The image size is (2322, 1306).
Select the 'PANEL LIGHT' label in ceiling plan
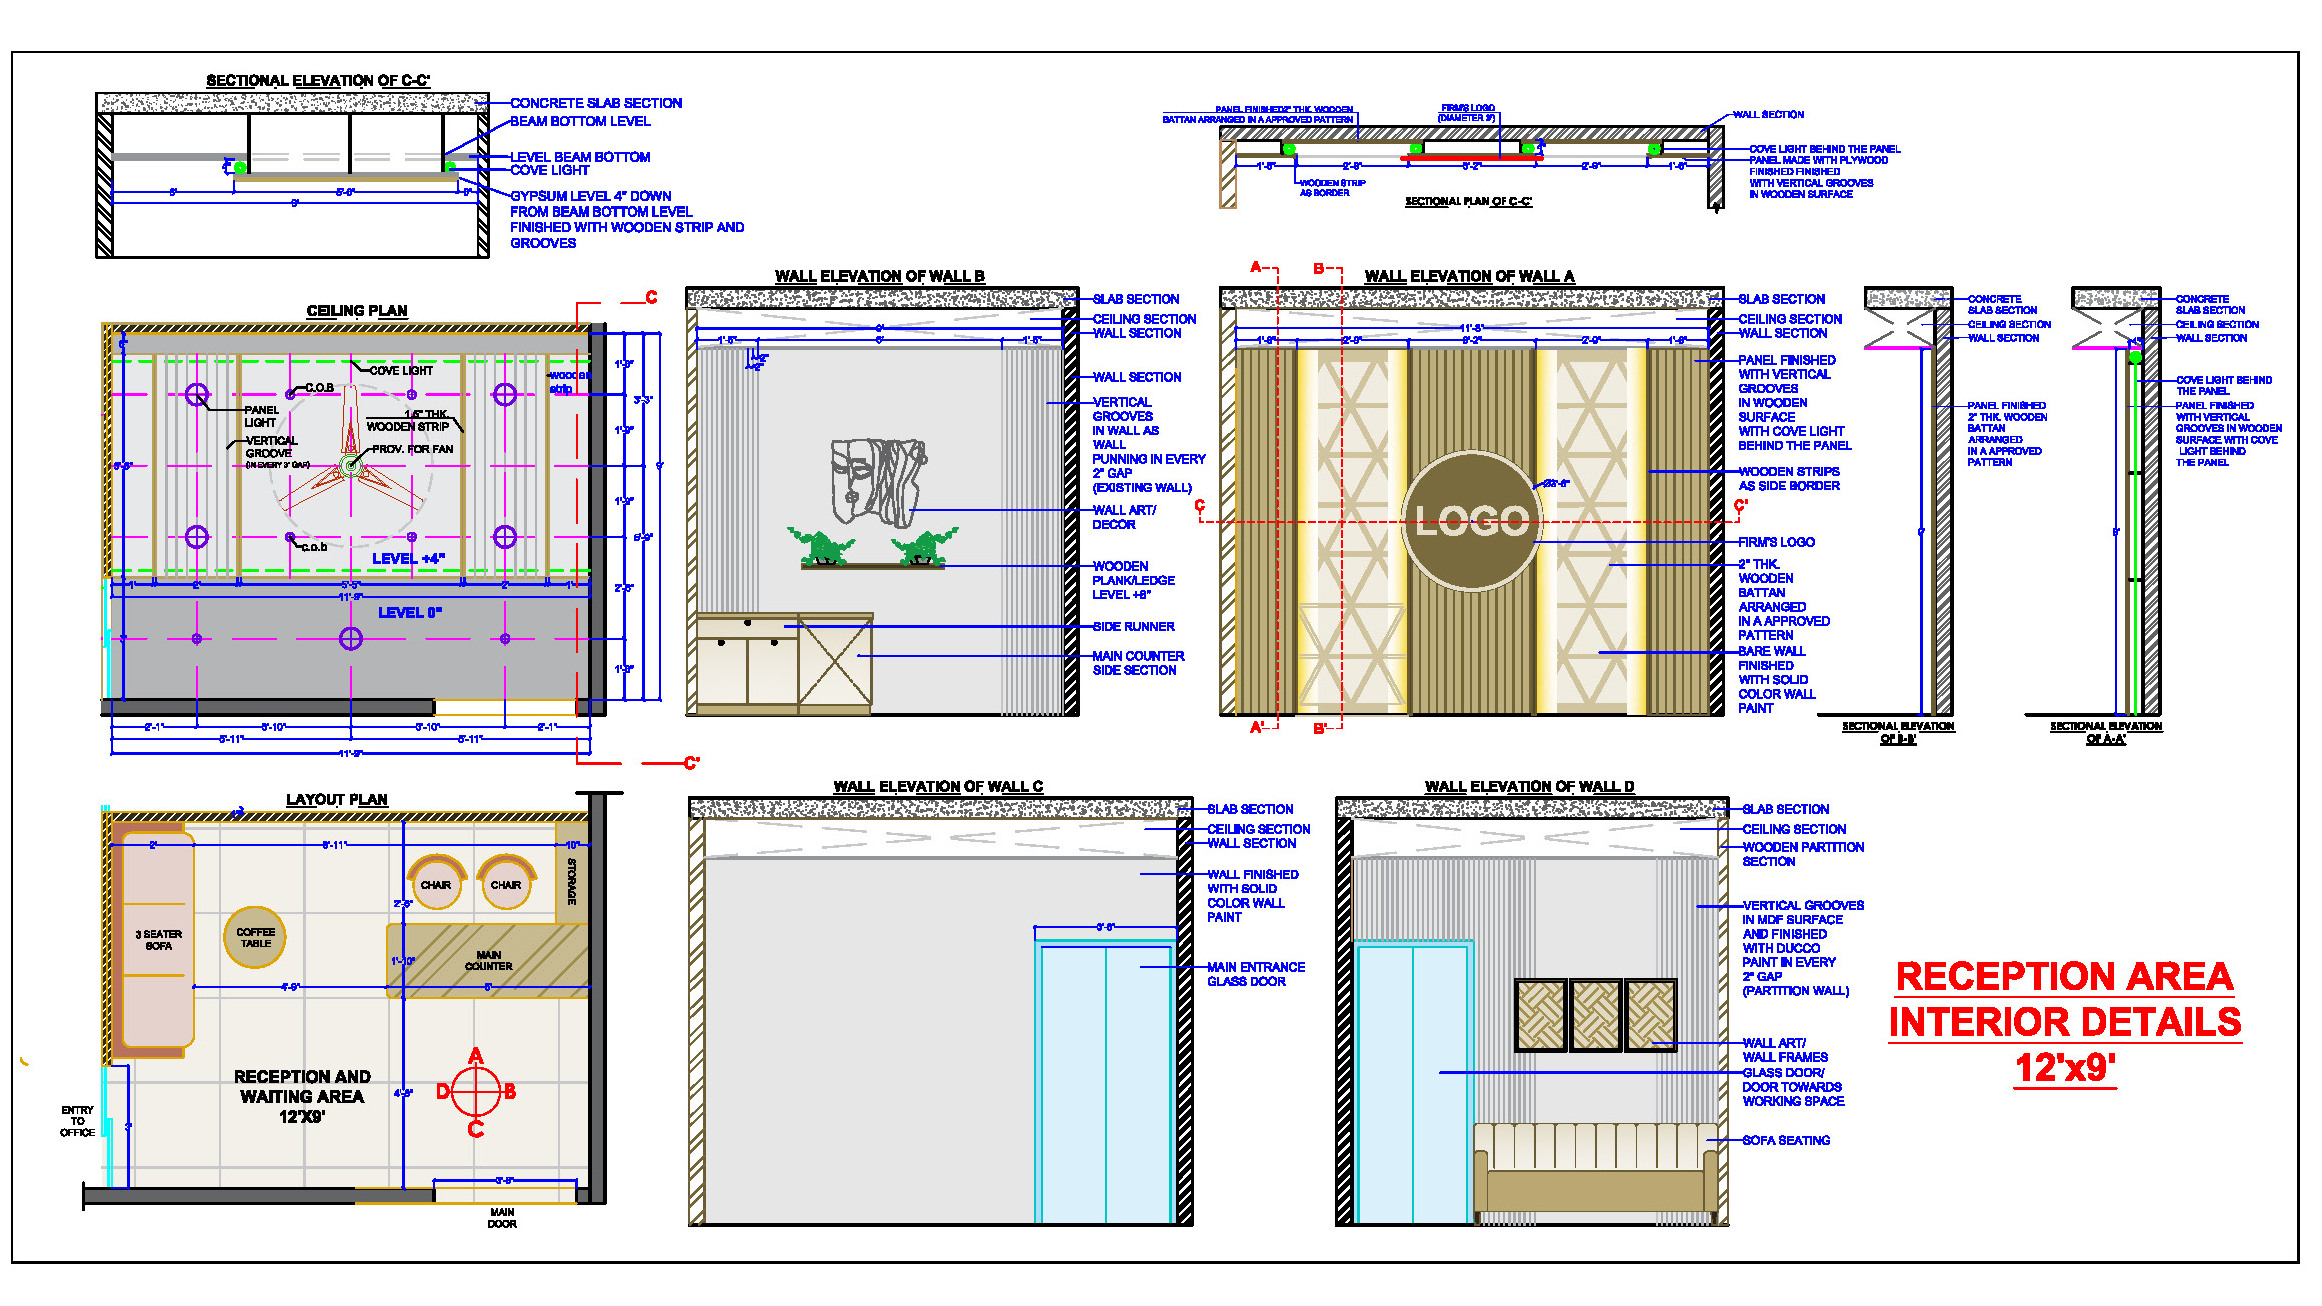pyautogui.click(x=261, y=416)
